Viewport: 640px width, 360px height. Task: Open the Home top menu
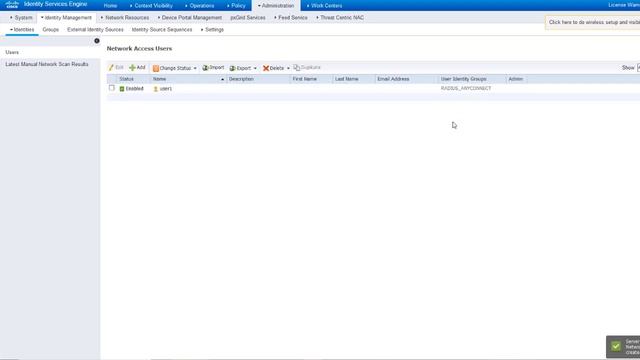pos(110,6)
